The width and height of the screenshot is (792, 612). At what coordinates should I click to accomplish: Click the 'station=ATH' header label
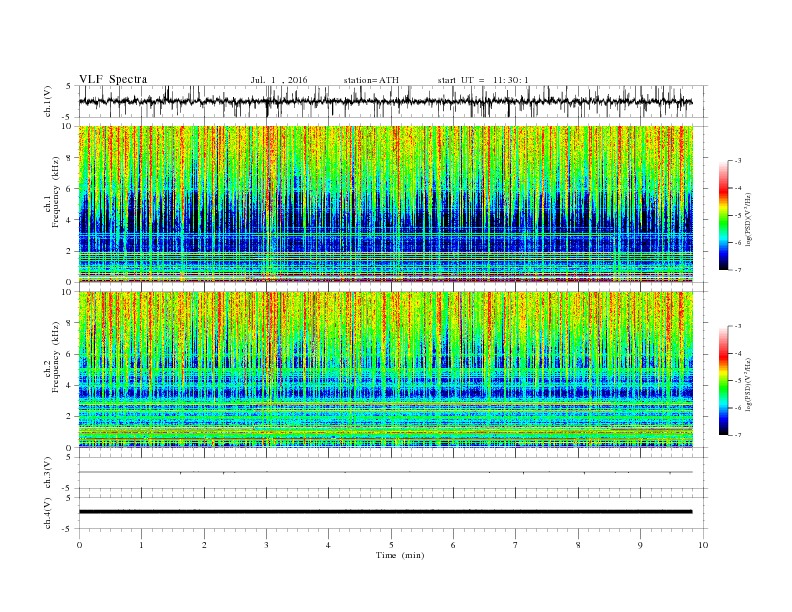pyautogui.click(x=371, y=80)
